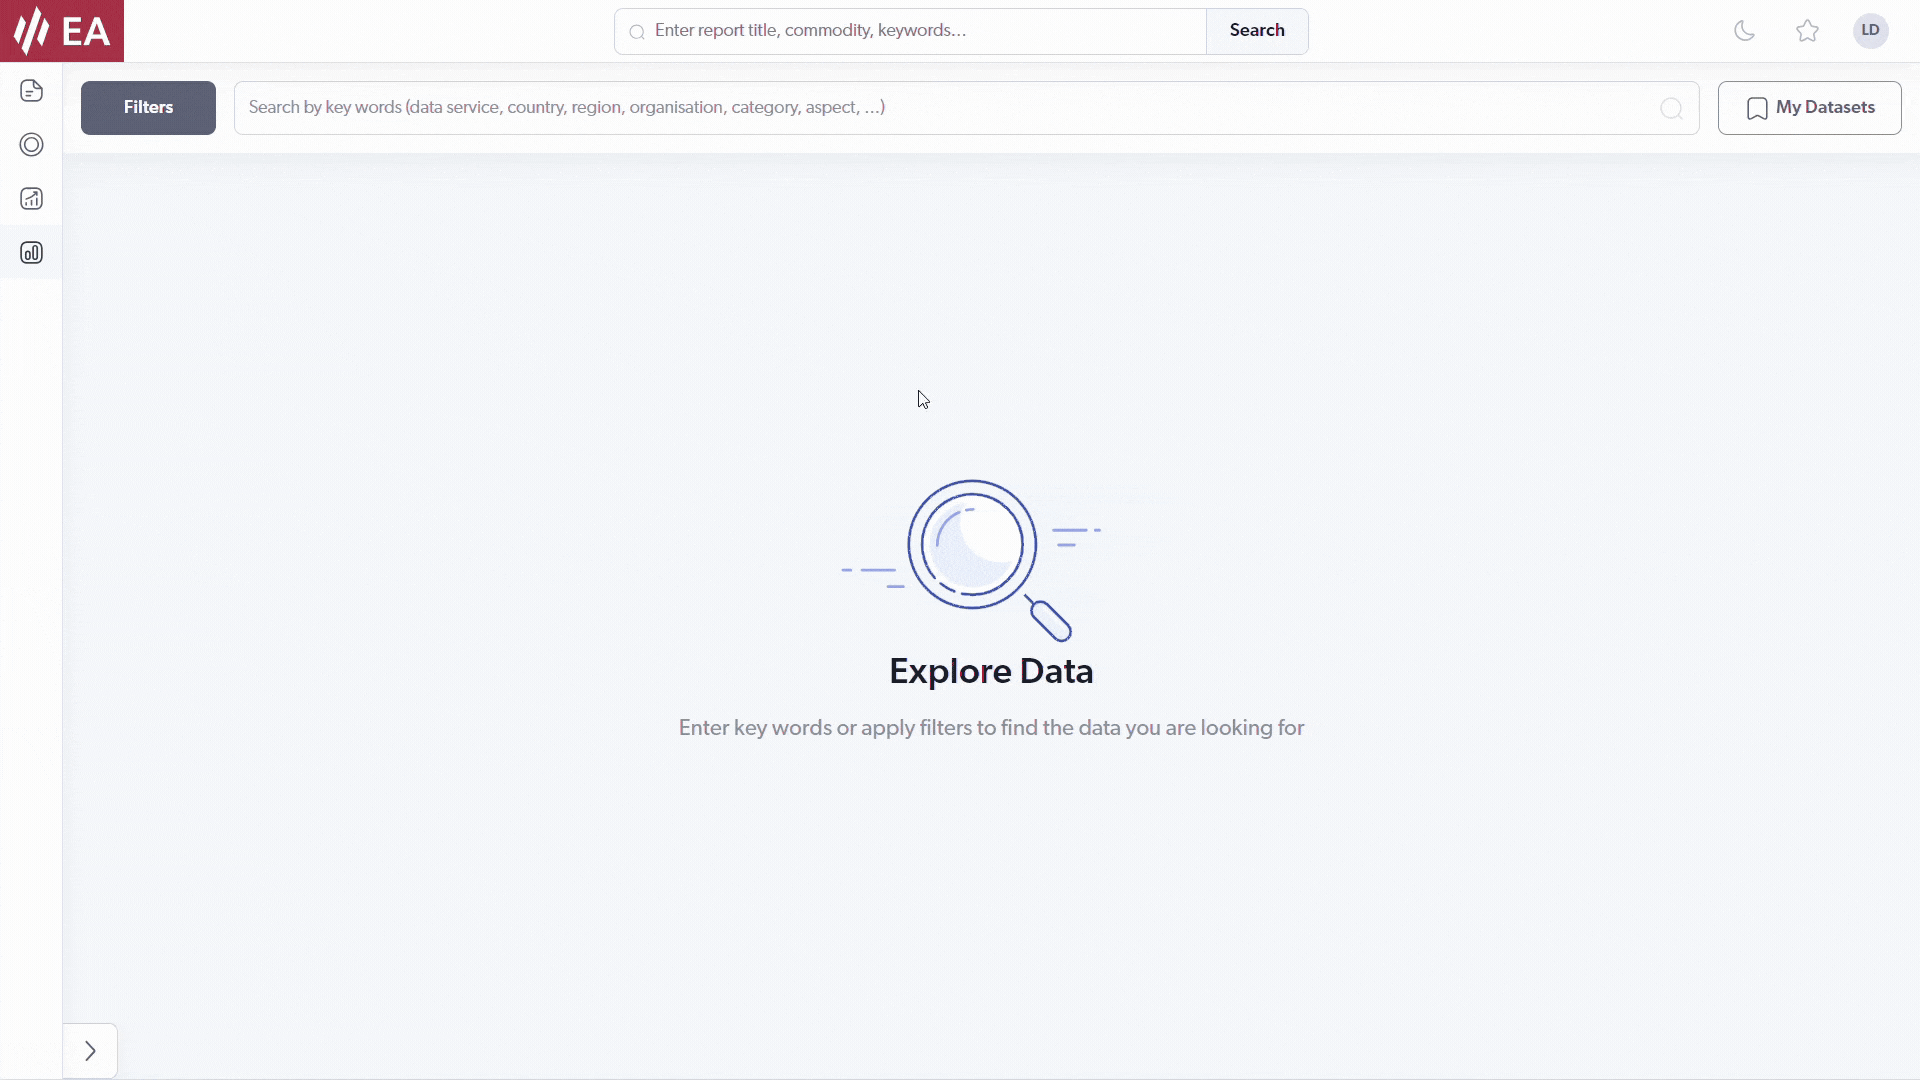Image resolution: width=1920 pixels, height=1080 pixels.
Task: Click the EA logo home icon
Action: pos(62,31)
